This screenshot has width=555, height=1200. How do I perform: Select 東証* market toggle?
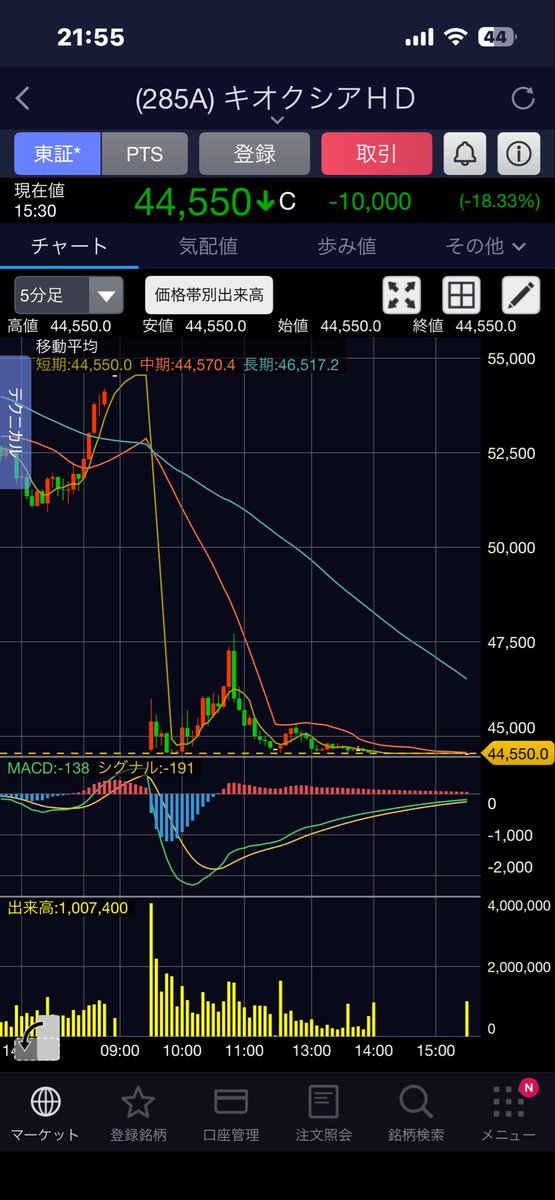coord(57,154)
